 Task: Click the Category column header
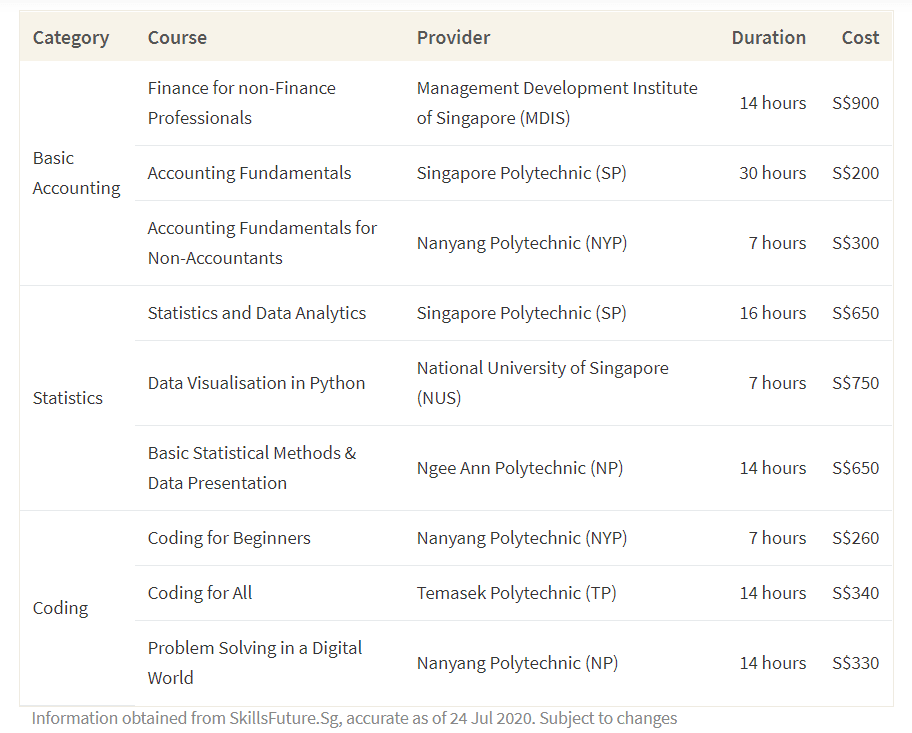(71, 37)
